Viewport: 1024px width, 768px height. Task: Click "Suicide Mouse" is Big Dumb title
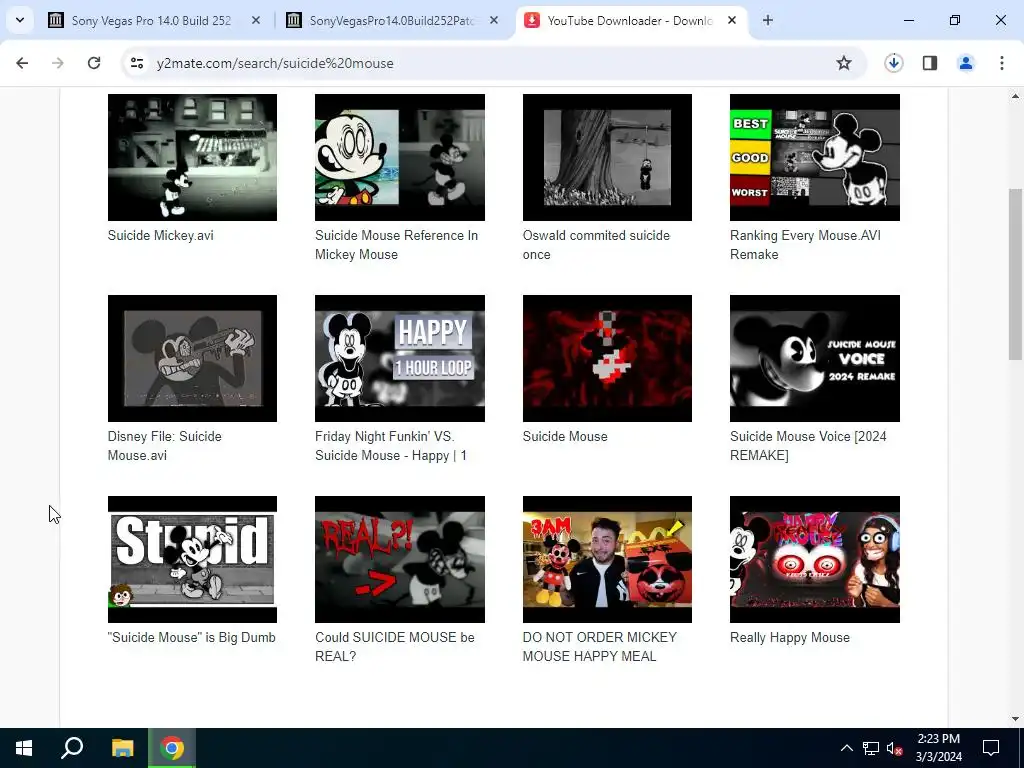coord(192,638)
